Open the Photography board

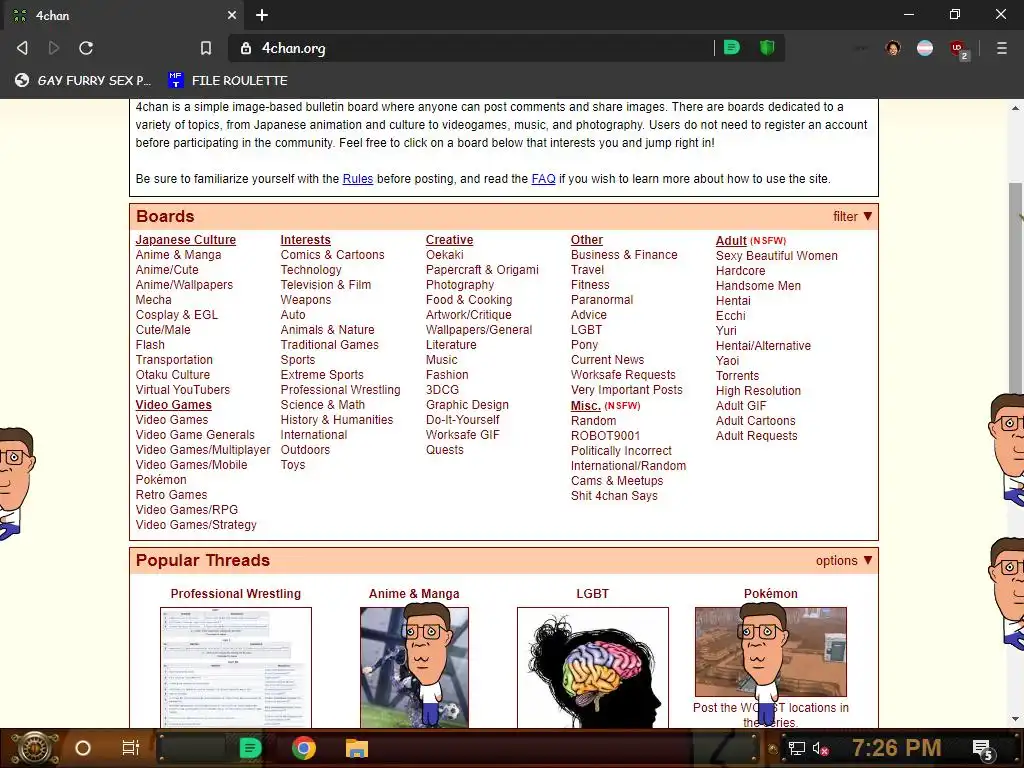tap(460, 285)
